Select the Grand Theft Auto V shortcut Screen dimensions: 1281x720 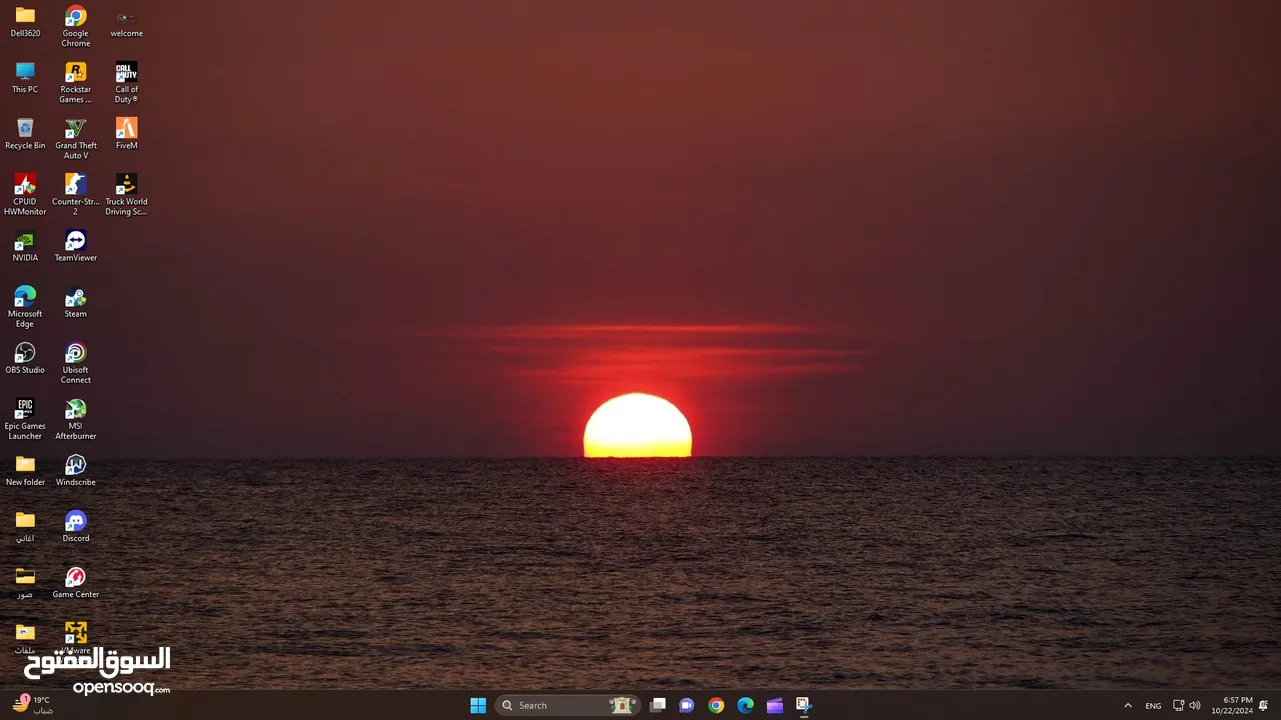(76, 138)
